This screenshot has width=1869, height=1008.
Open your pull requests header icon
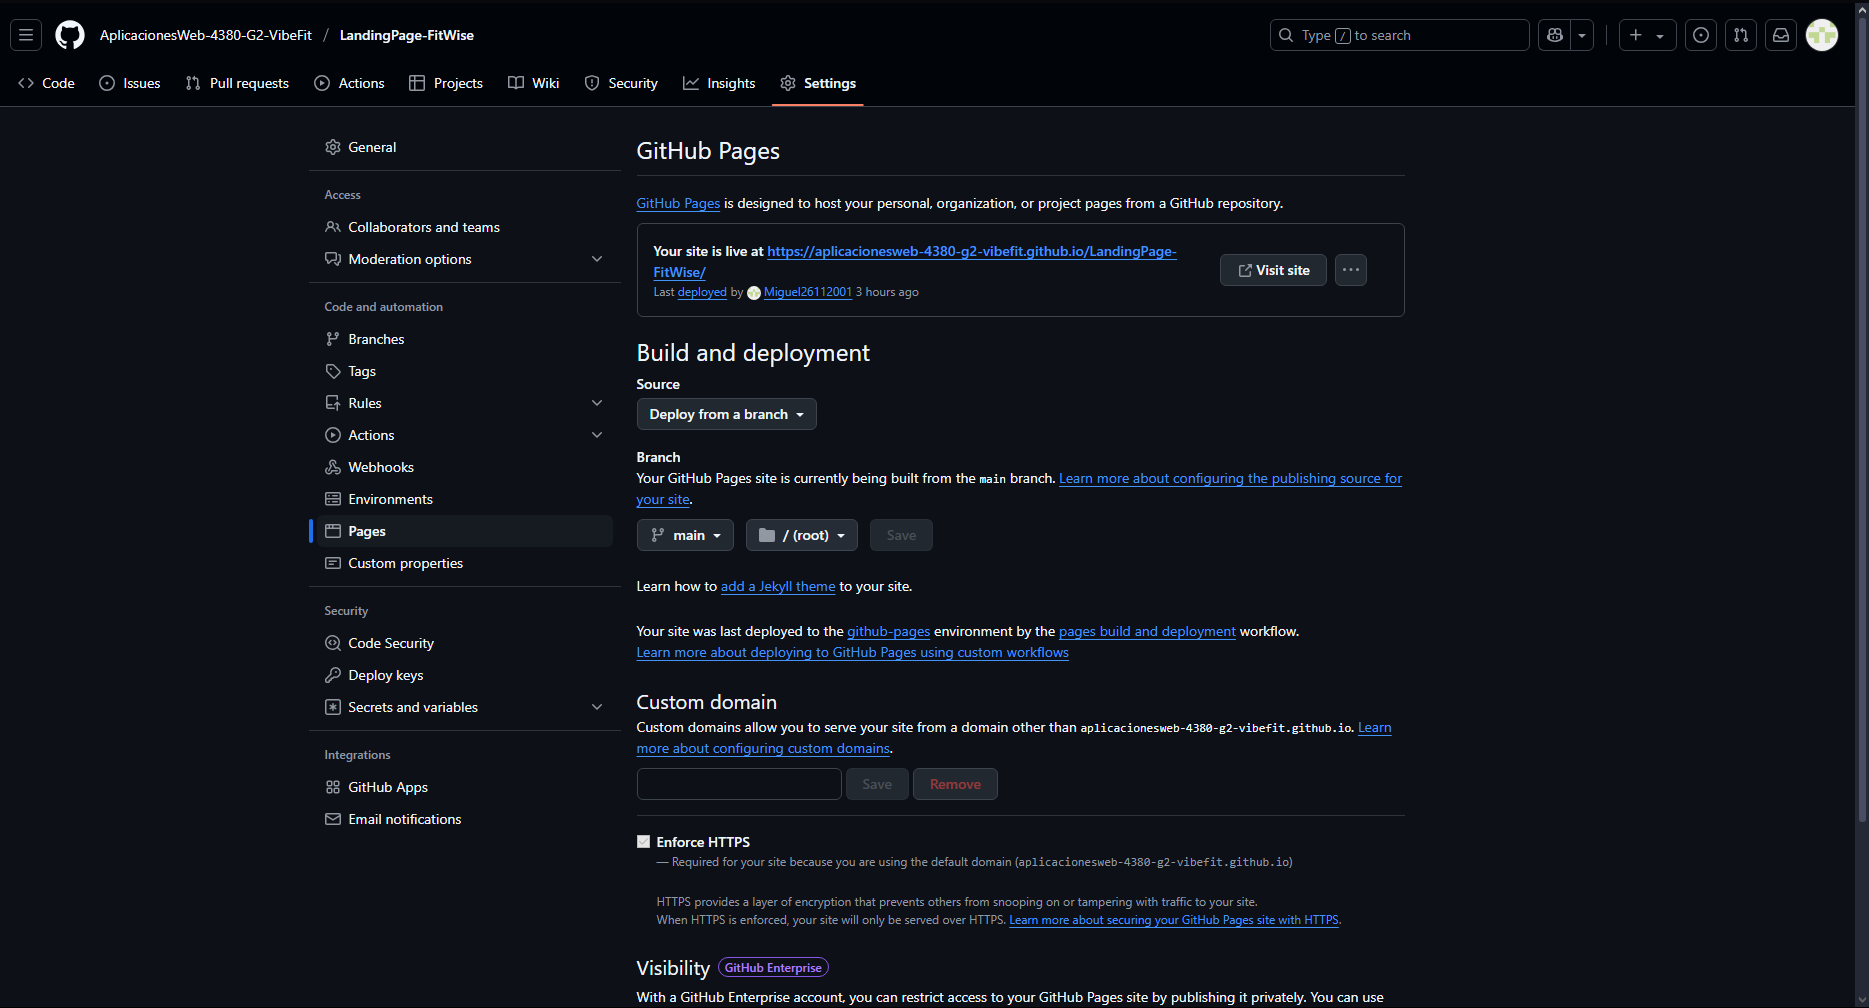tap(1741, 35)
